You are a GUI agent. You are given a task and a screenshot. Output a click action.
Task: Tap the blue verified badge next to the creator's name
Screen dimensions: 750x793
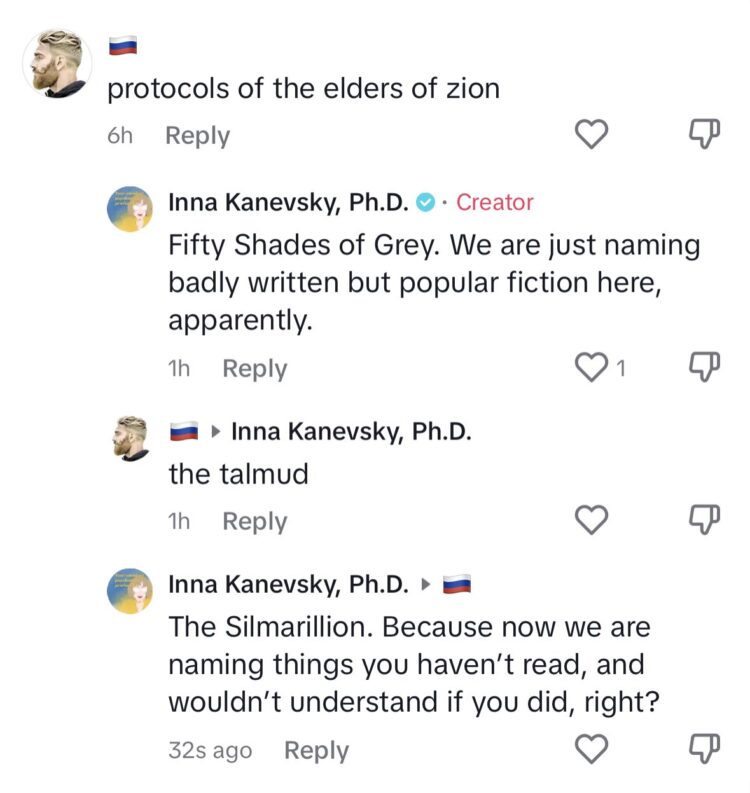(425, 202)
